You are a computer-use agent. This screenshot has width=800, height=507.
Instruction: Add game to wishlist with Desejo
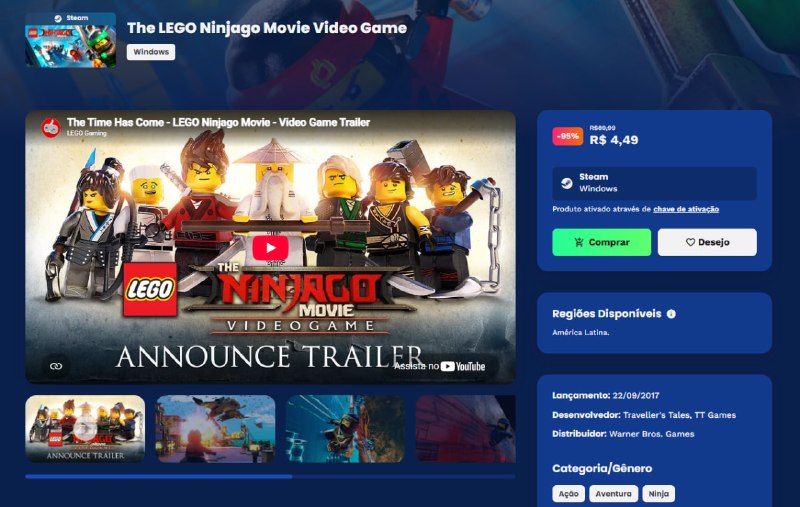[707, 242]
